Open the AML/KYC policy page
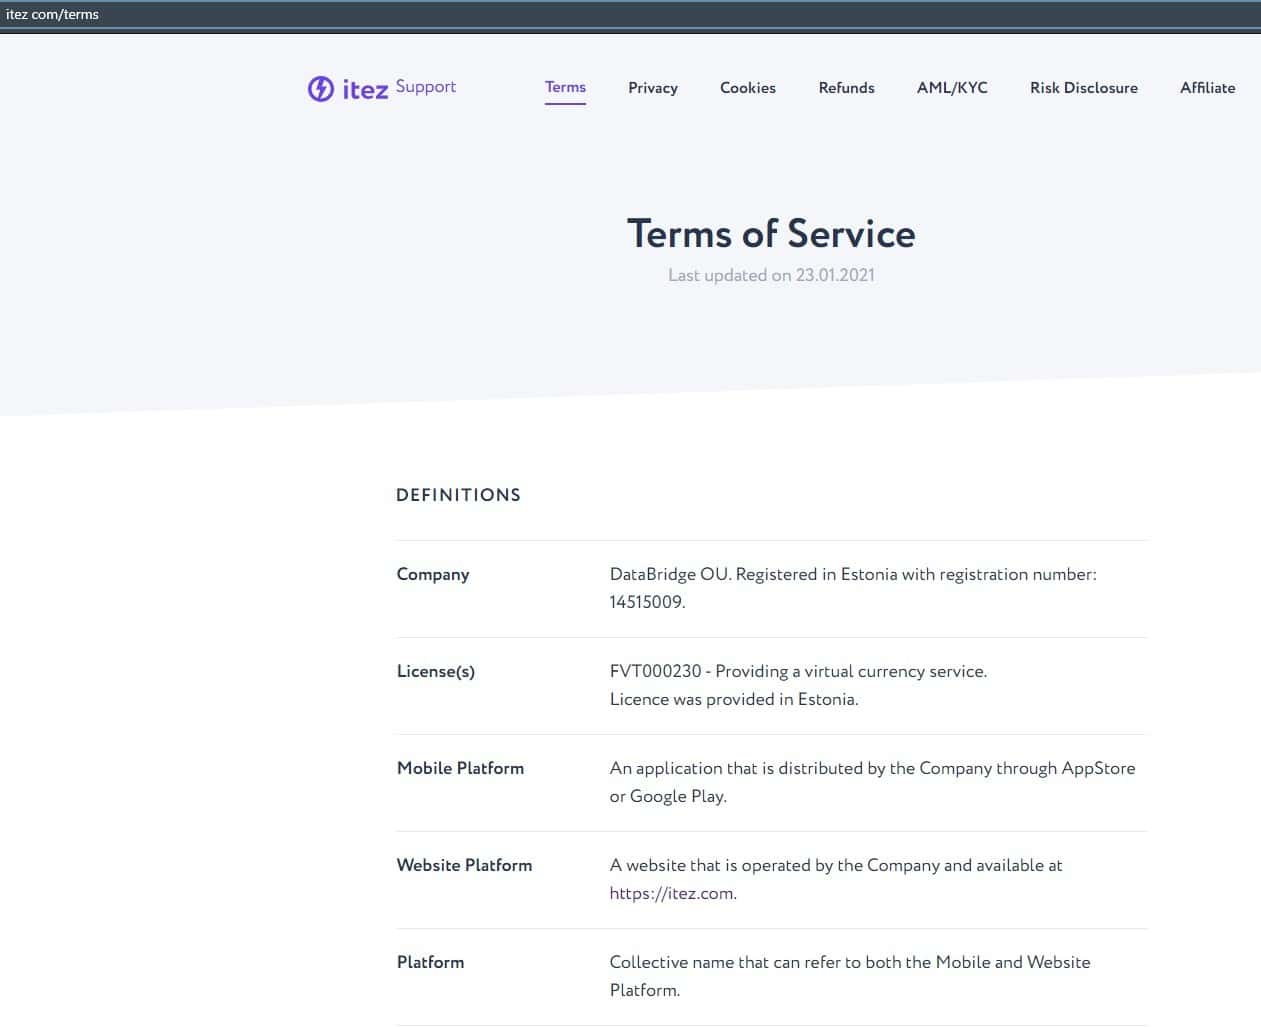Image resolution: width=1261 pixels, height=1027 pixels. [951, 88]
